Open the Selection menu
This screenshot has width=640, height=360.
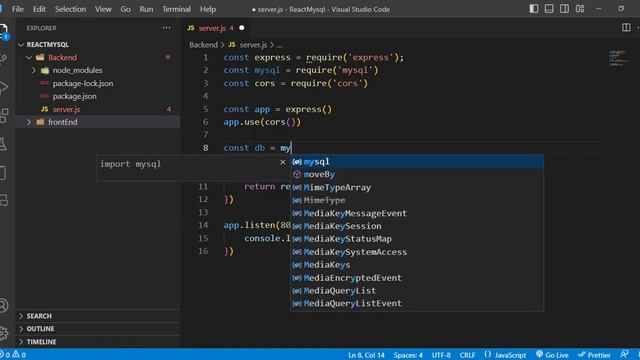tap(71, 9)
